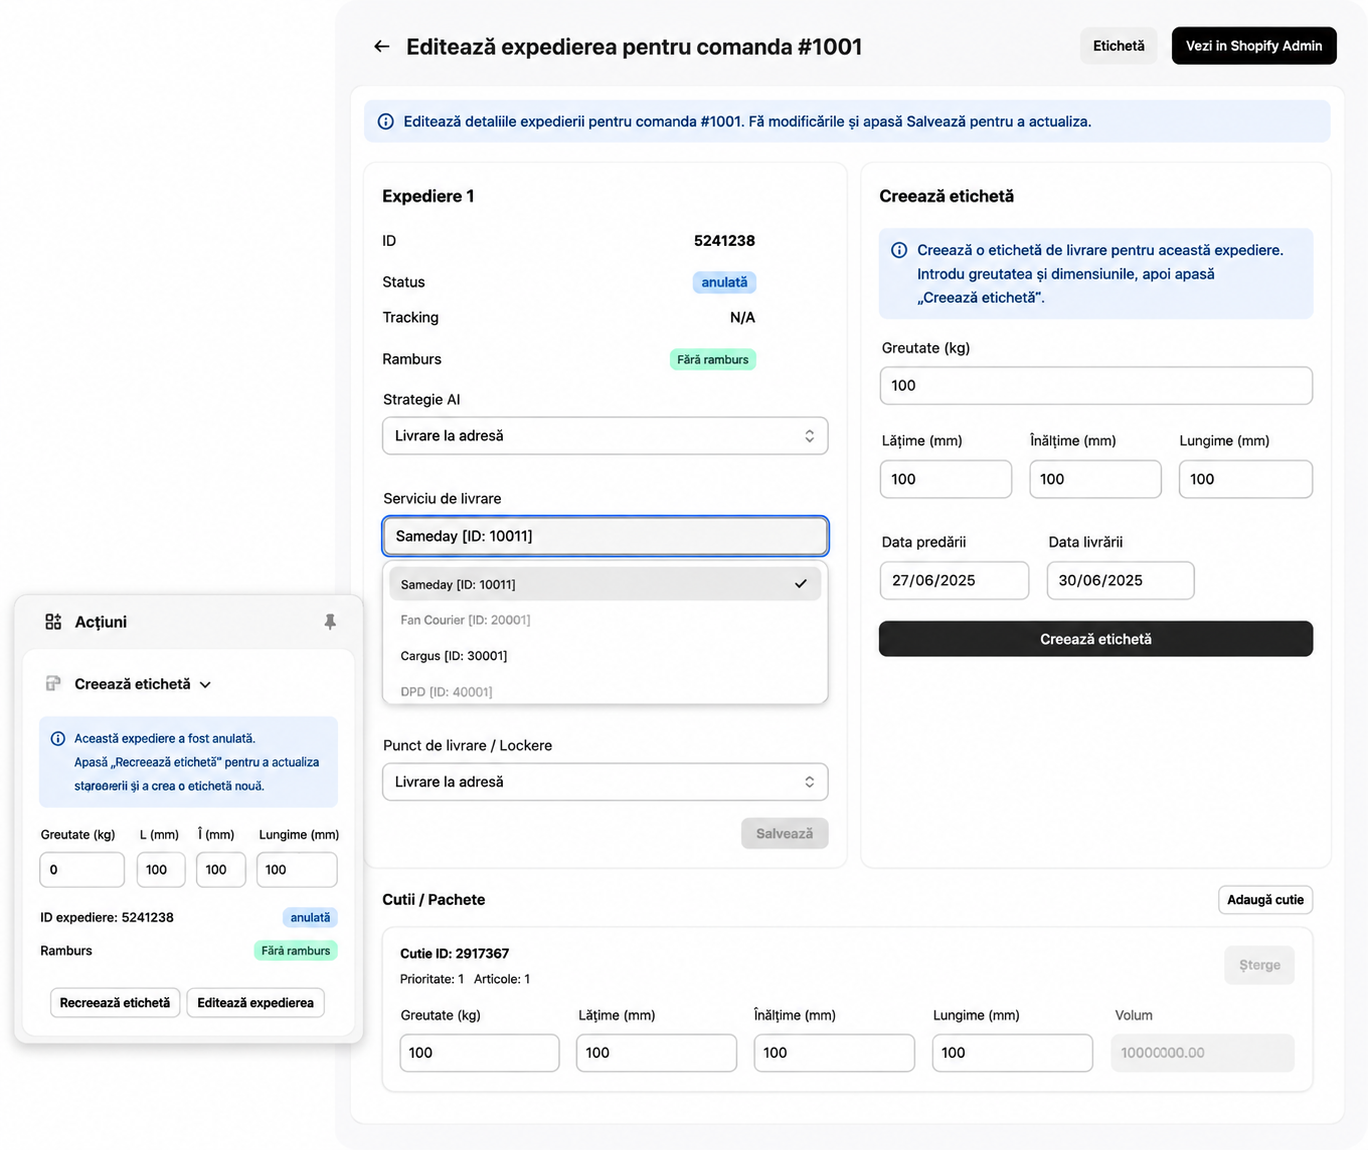Click the info icon in Creează etichetă notice
The height and width of the screenshot is (1150, 1368).
(899, 250)
